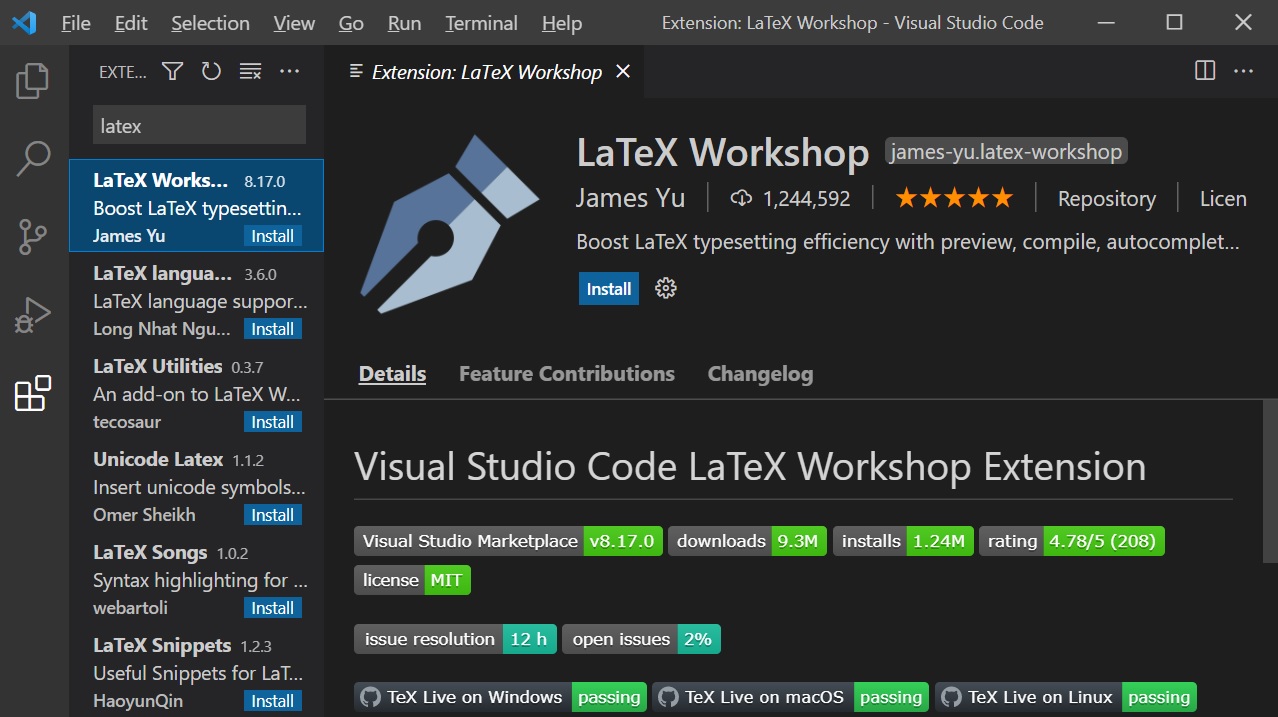Viewport: 1278px width, 717px height.
Task: Click the installs 1.24M badge
Action: (903, 541)
